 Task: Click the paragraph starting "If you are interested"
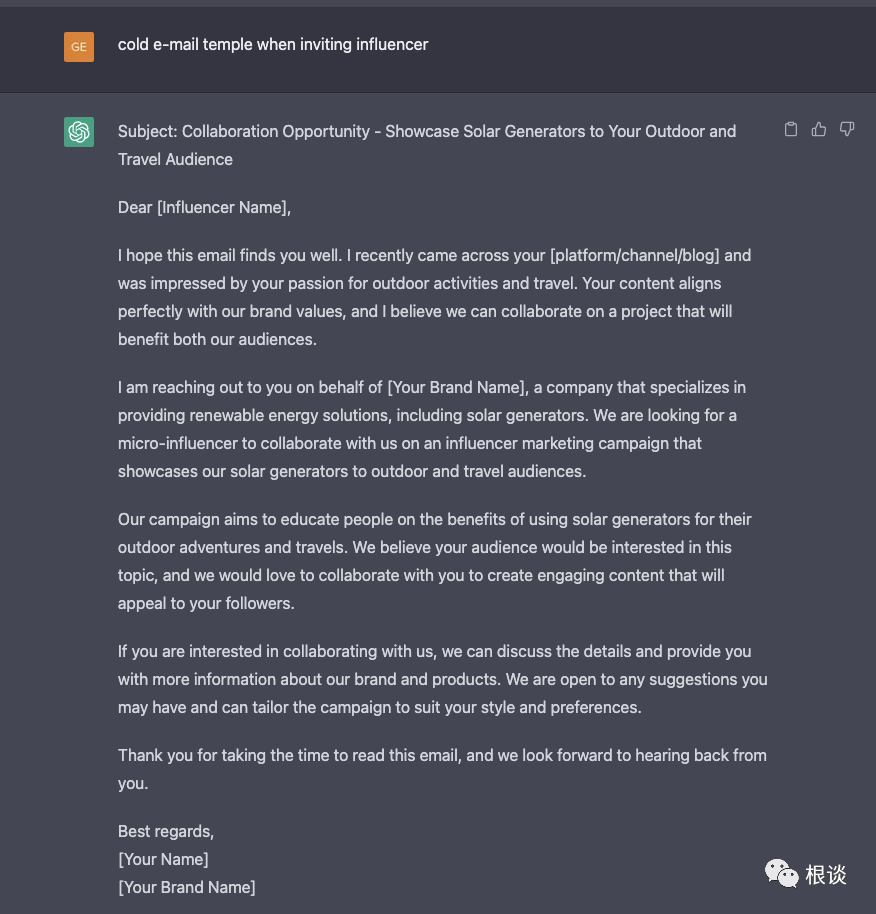click(x=442, y=679)
